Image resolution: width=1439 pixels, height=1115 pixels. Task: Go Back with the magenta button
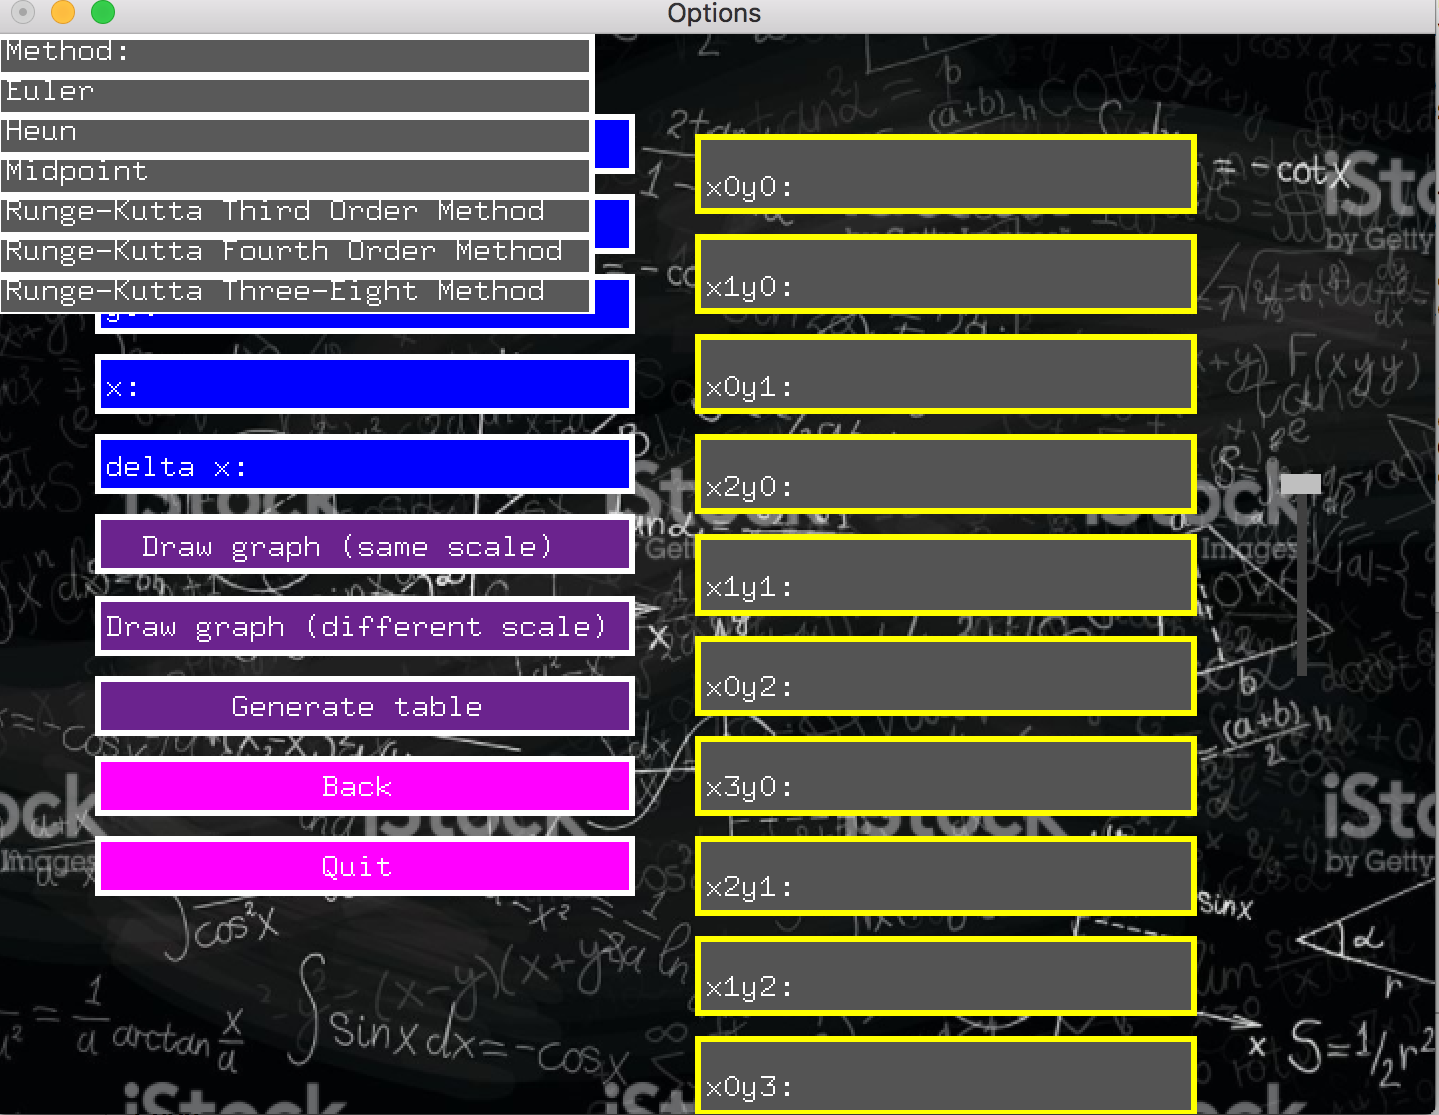tap(365, 786)
